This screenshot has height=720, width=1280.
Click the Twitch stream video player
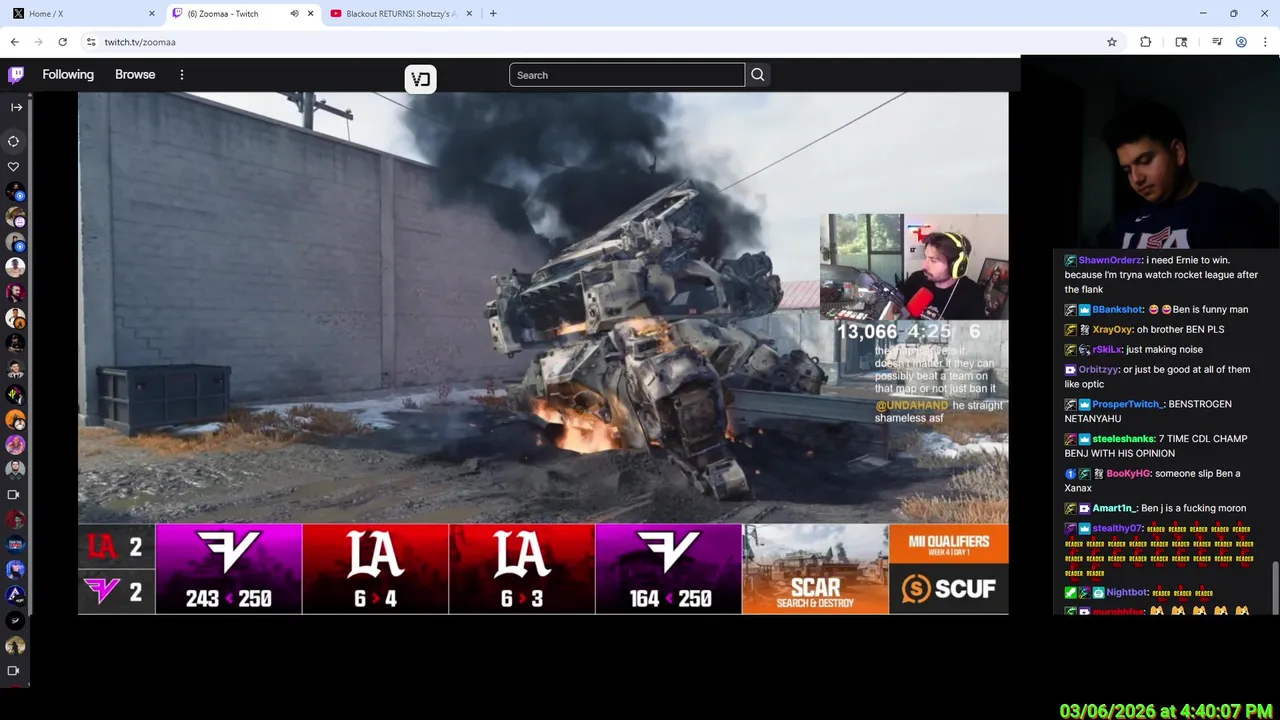543,353
